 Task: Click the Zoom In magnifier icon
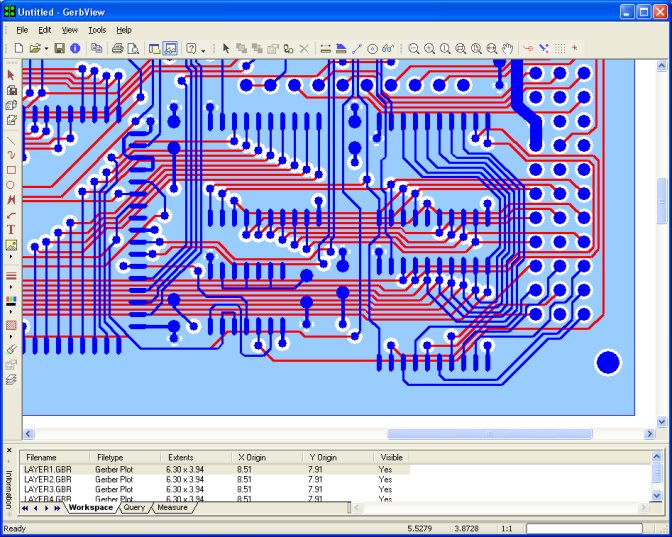point(429,48)
